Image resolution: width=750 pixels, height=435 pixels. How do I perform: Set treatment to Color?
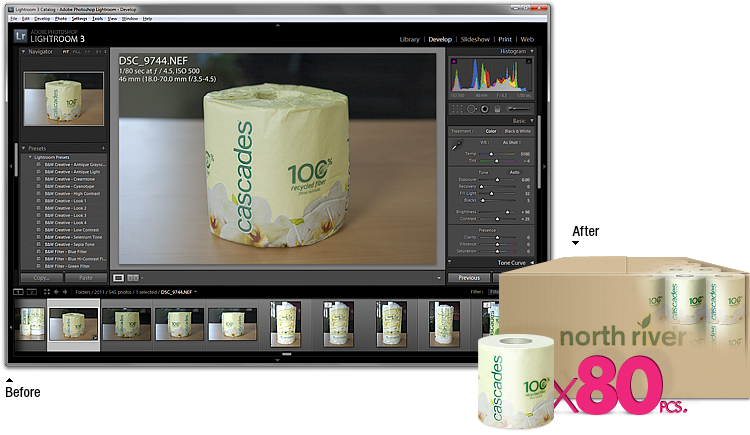491,130
